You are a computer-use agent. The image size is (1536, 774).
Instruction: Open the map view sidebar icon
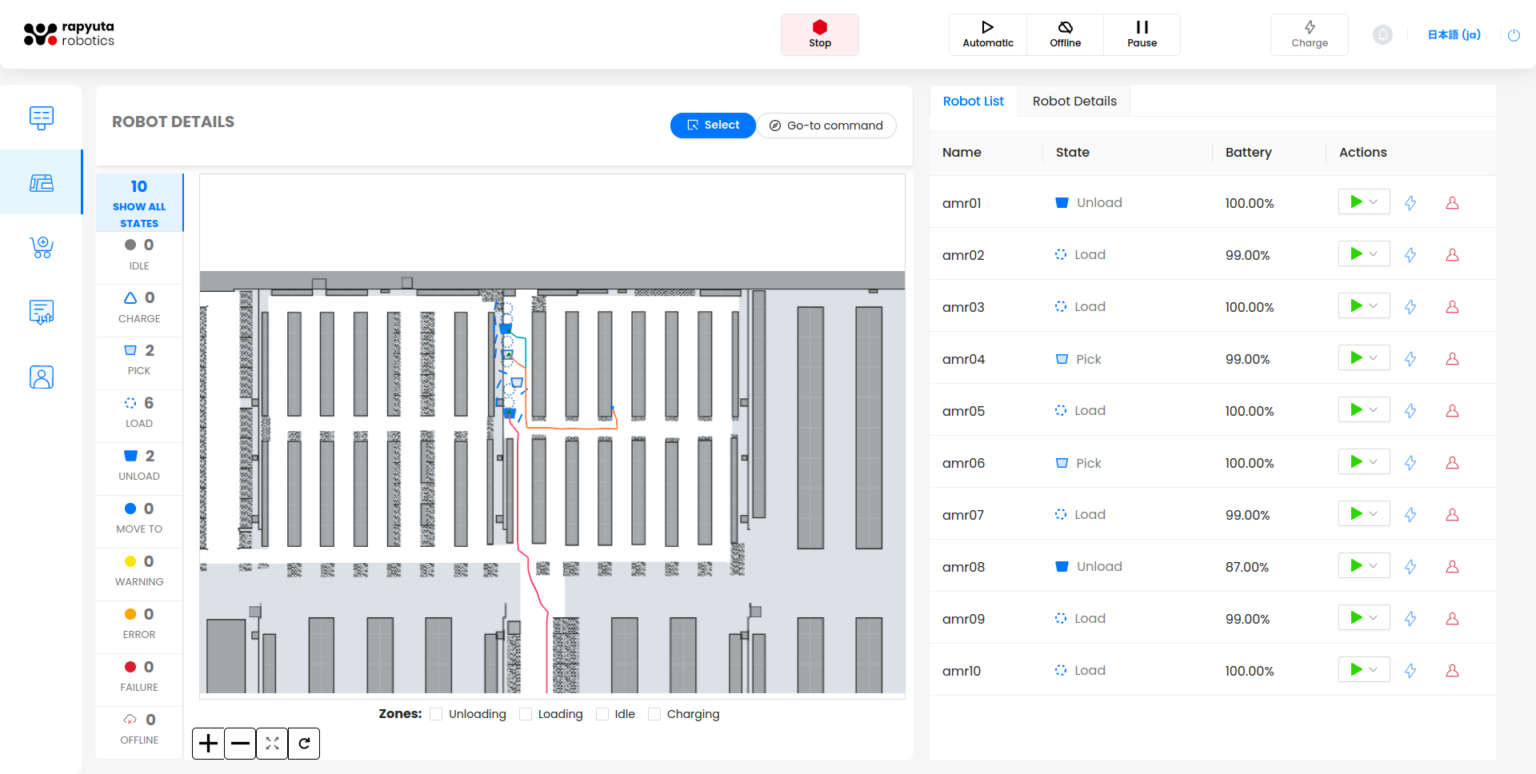pyautogui.click(x=41, y=182)
